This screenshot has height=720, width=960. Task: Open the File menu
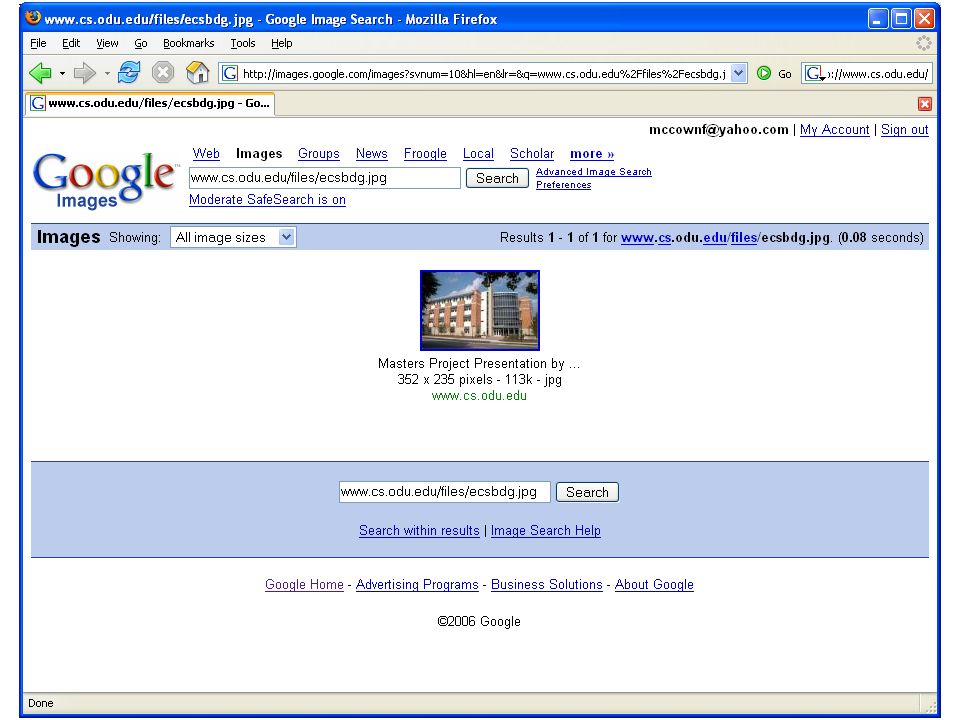point(38,43)
